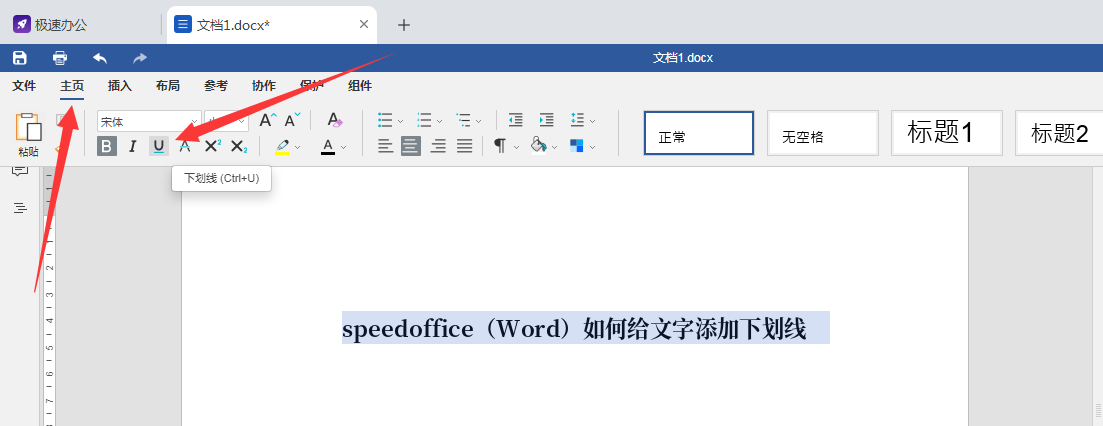
Task: Apply black font color A
Action: pos(328,147)
